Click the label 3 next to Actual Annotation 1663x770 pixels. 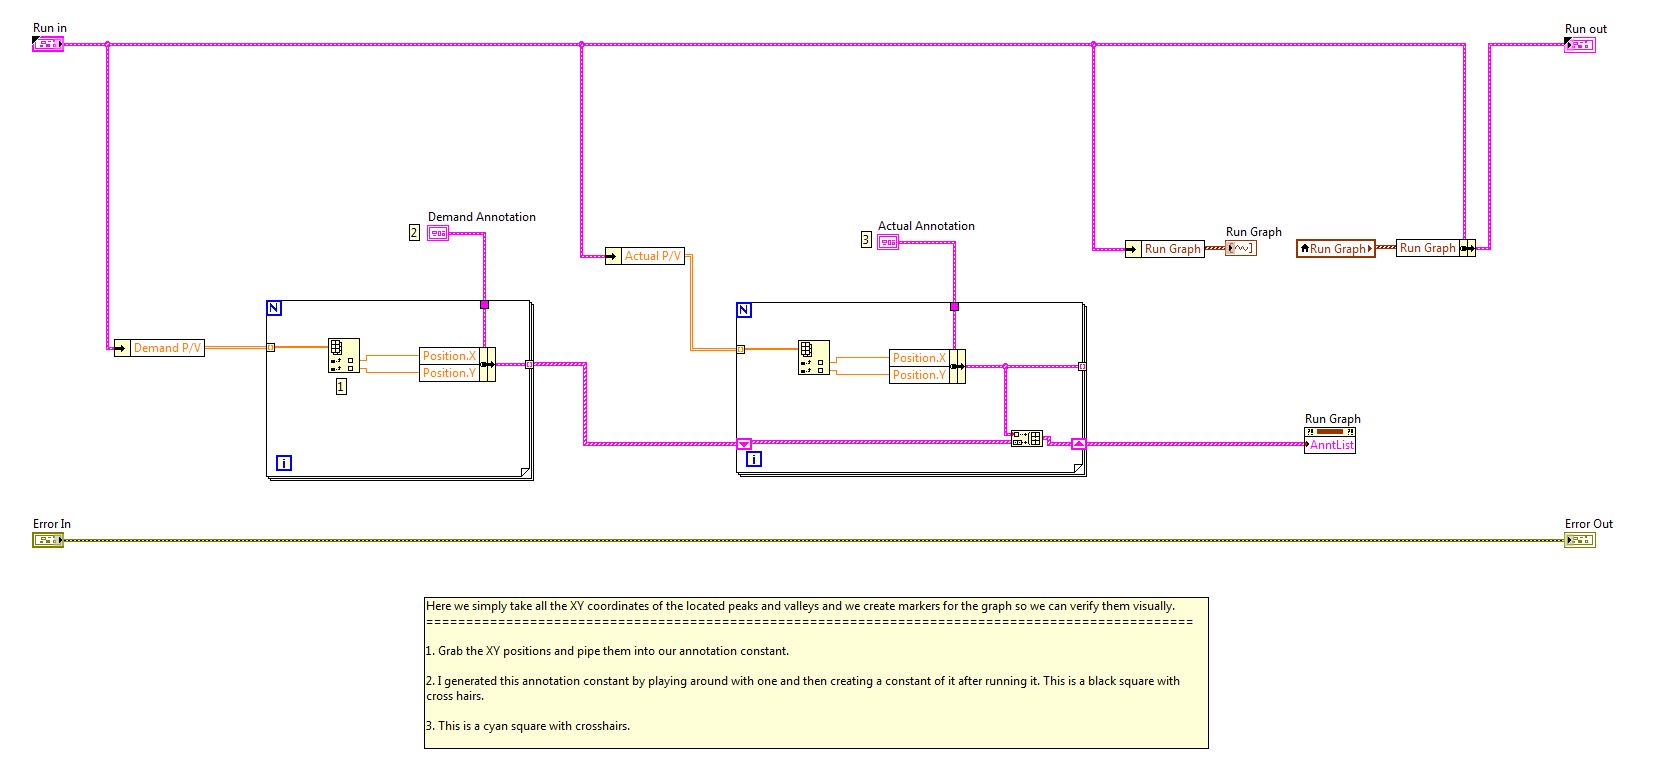[x=866, y=239]
